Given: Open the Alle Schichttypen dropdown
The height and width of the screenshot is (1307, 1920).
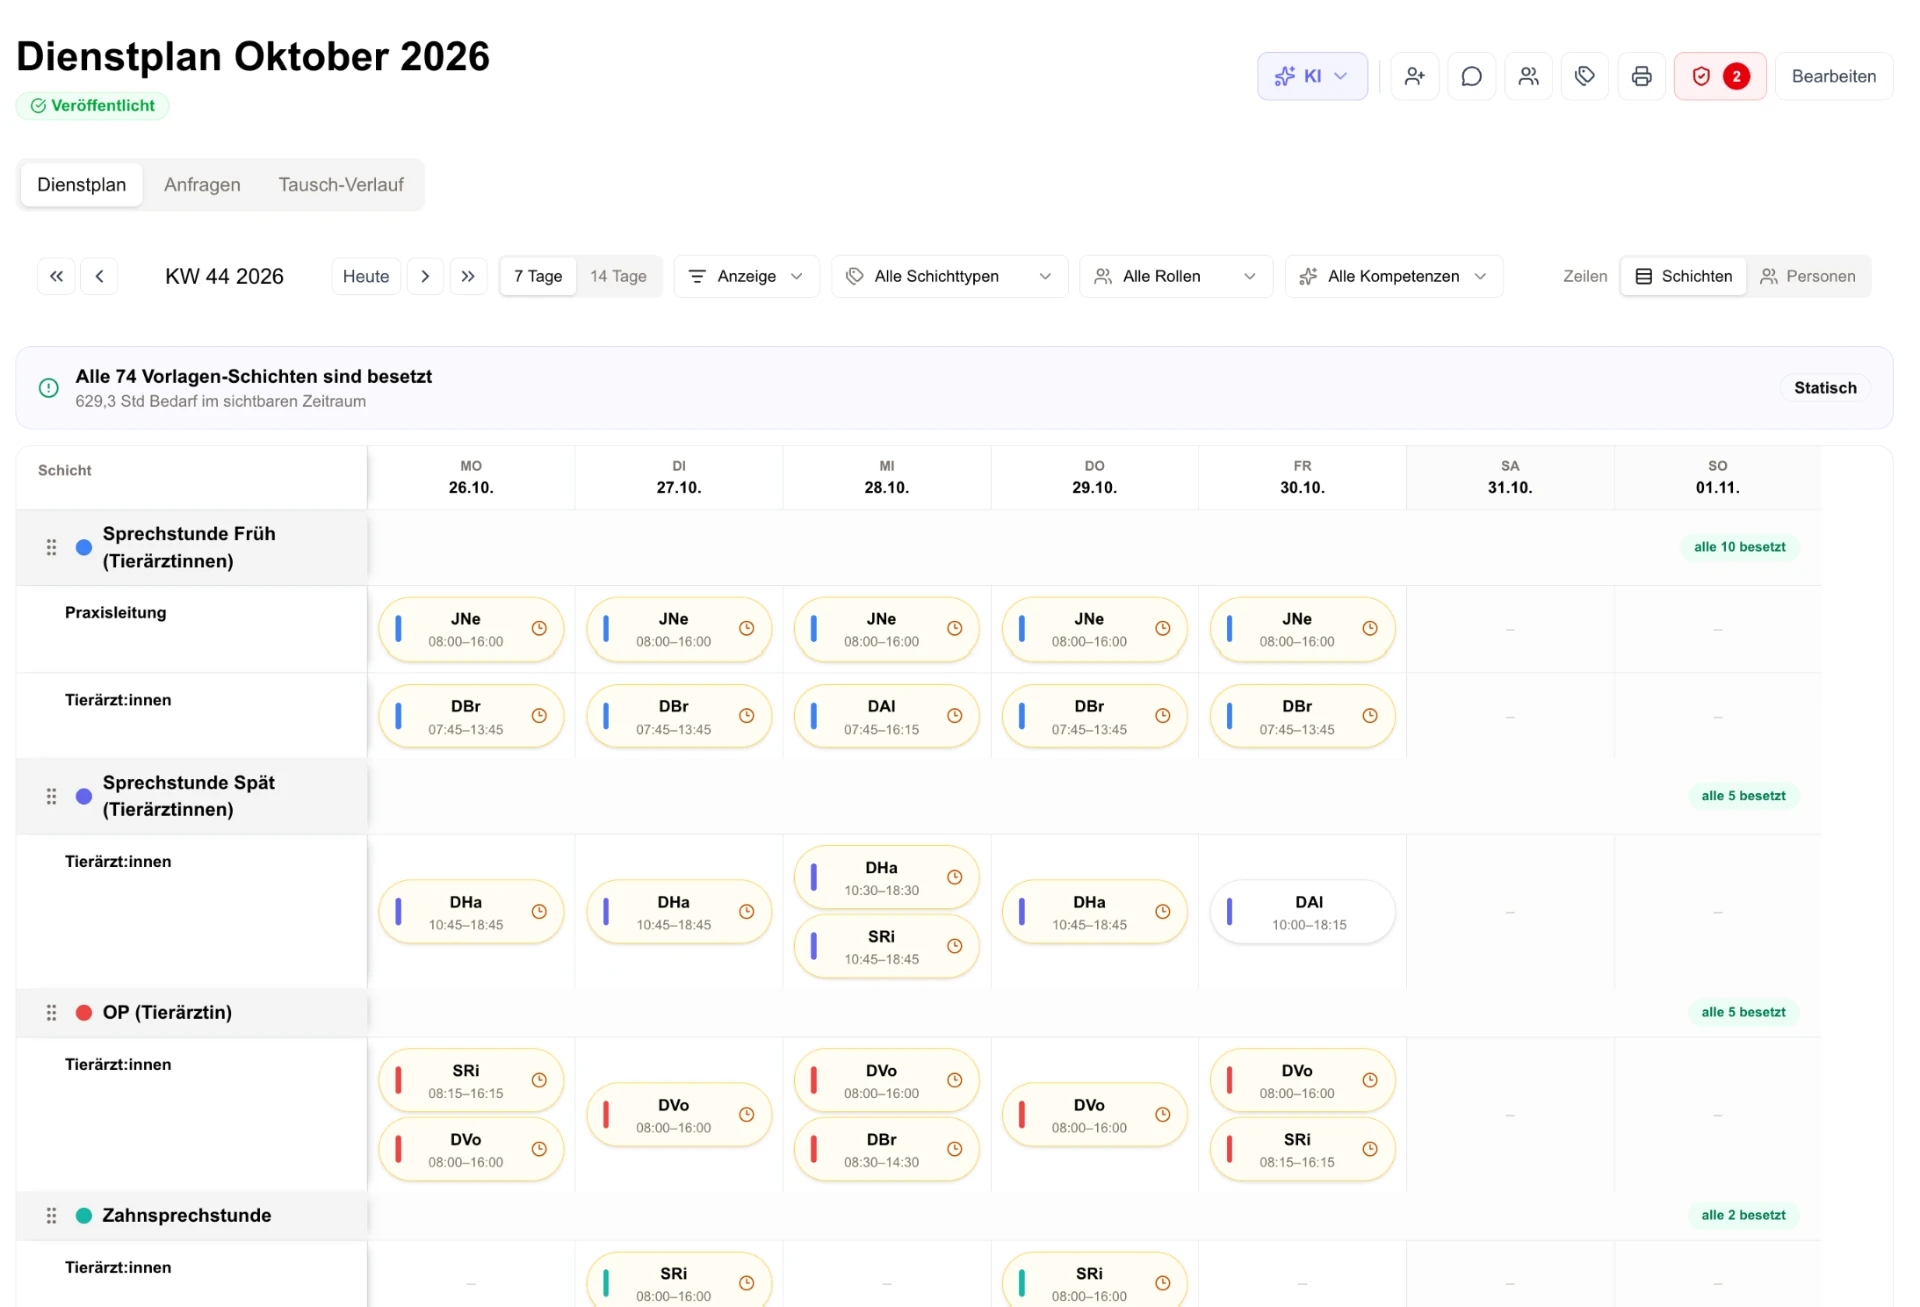Looking at the screenshot, I should tap(949, 276).
